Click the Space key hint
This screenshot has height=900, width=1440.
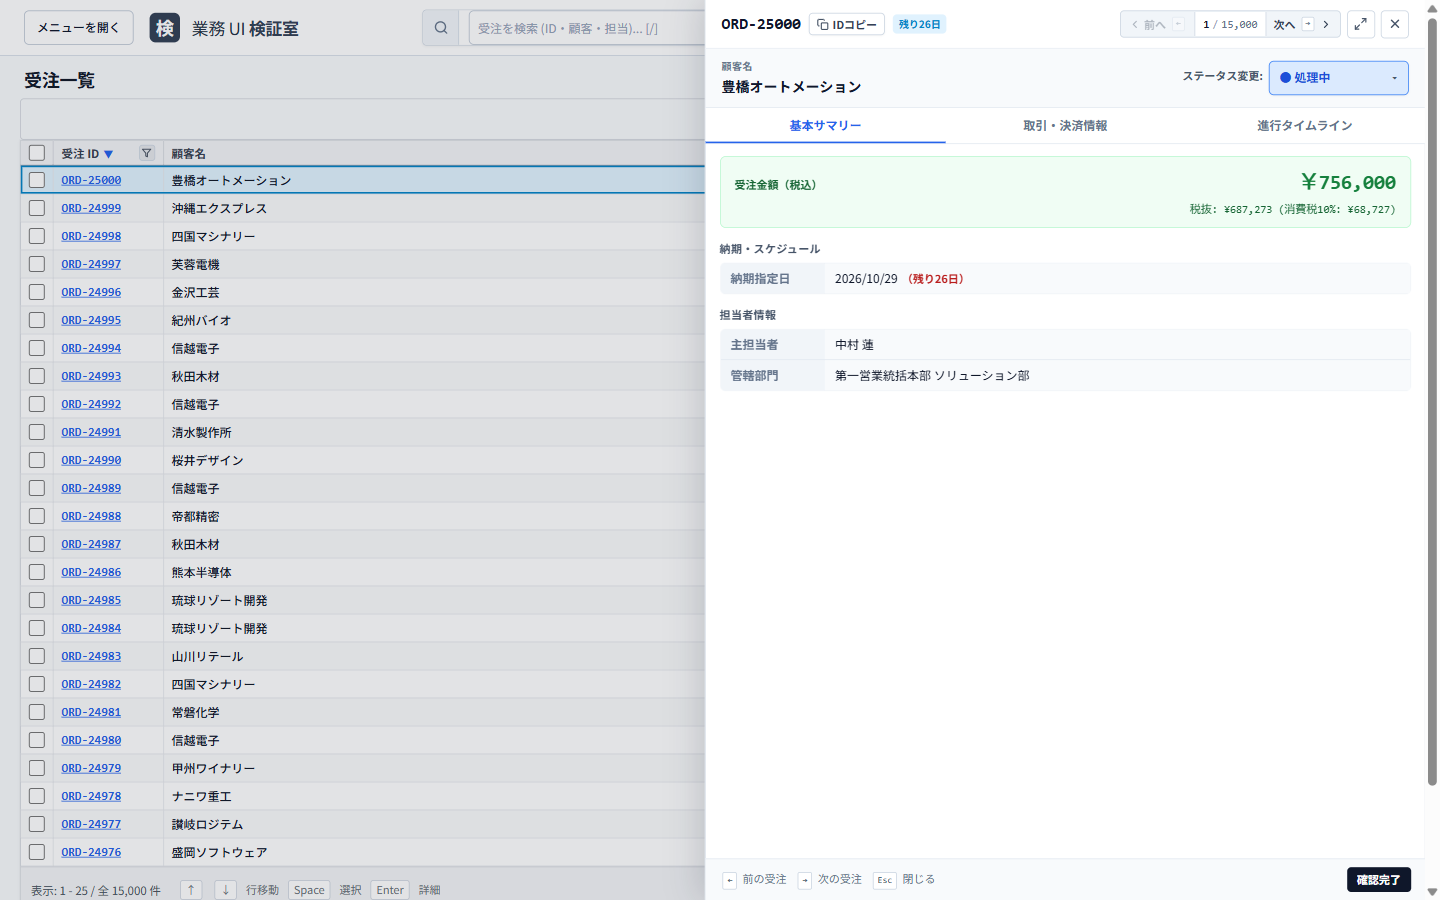[x=309, y=890]
